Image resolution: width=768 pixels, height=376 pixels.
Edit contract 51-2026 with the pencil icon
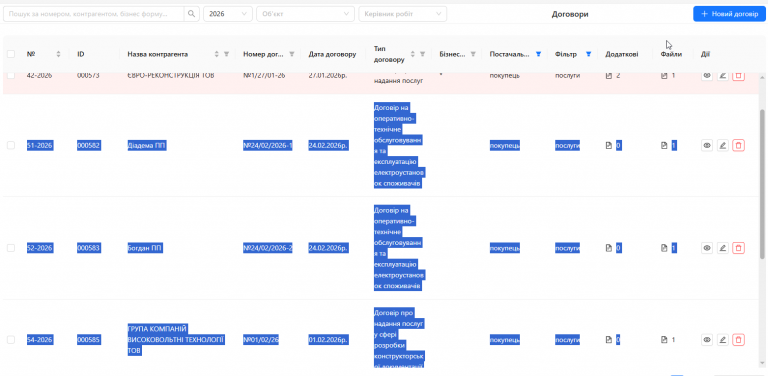tap(722, 145)
